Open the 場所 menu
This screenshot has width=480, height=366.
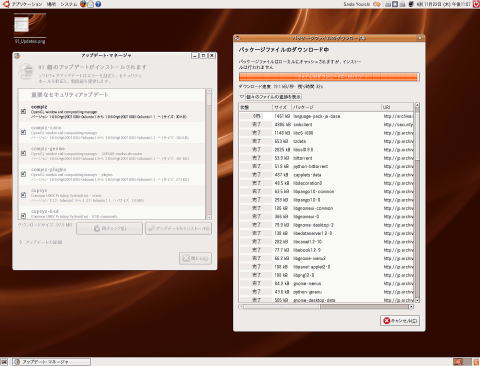click(x=51, y=4)
